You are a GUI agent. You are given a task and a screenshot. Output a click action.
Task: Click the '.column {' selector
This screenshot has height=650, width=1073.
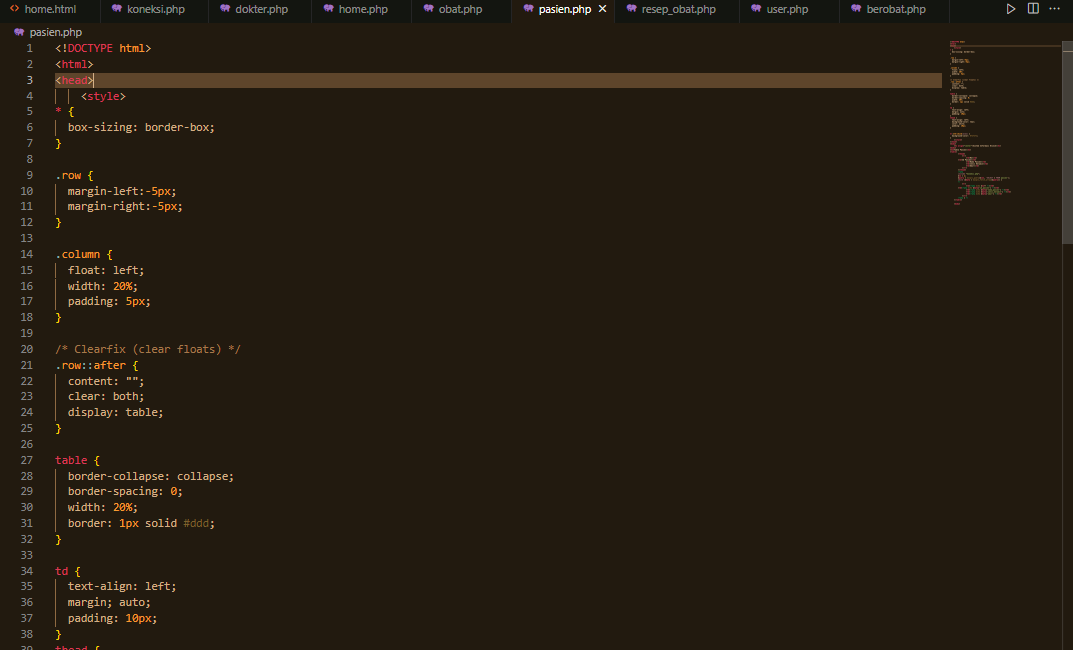83,255
